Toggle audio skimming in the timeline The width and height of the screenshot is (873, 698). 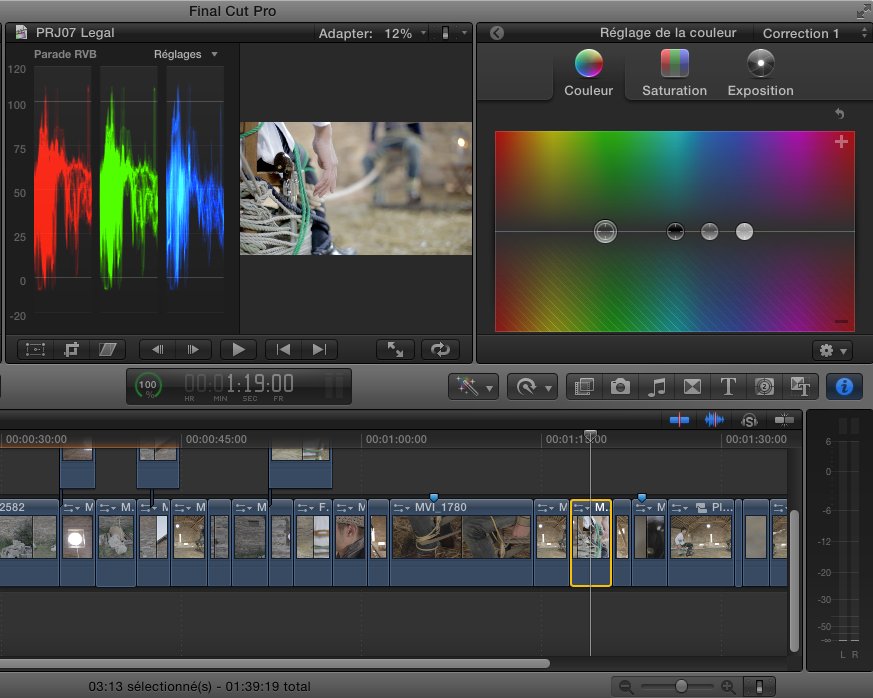(713, 420)
